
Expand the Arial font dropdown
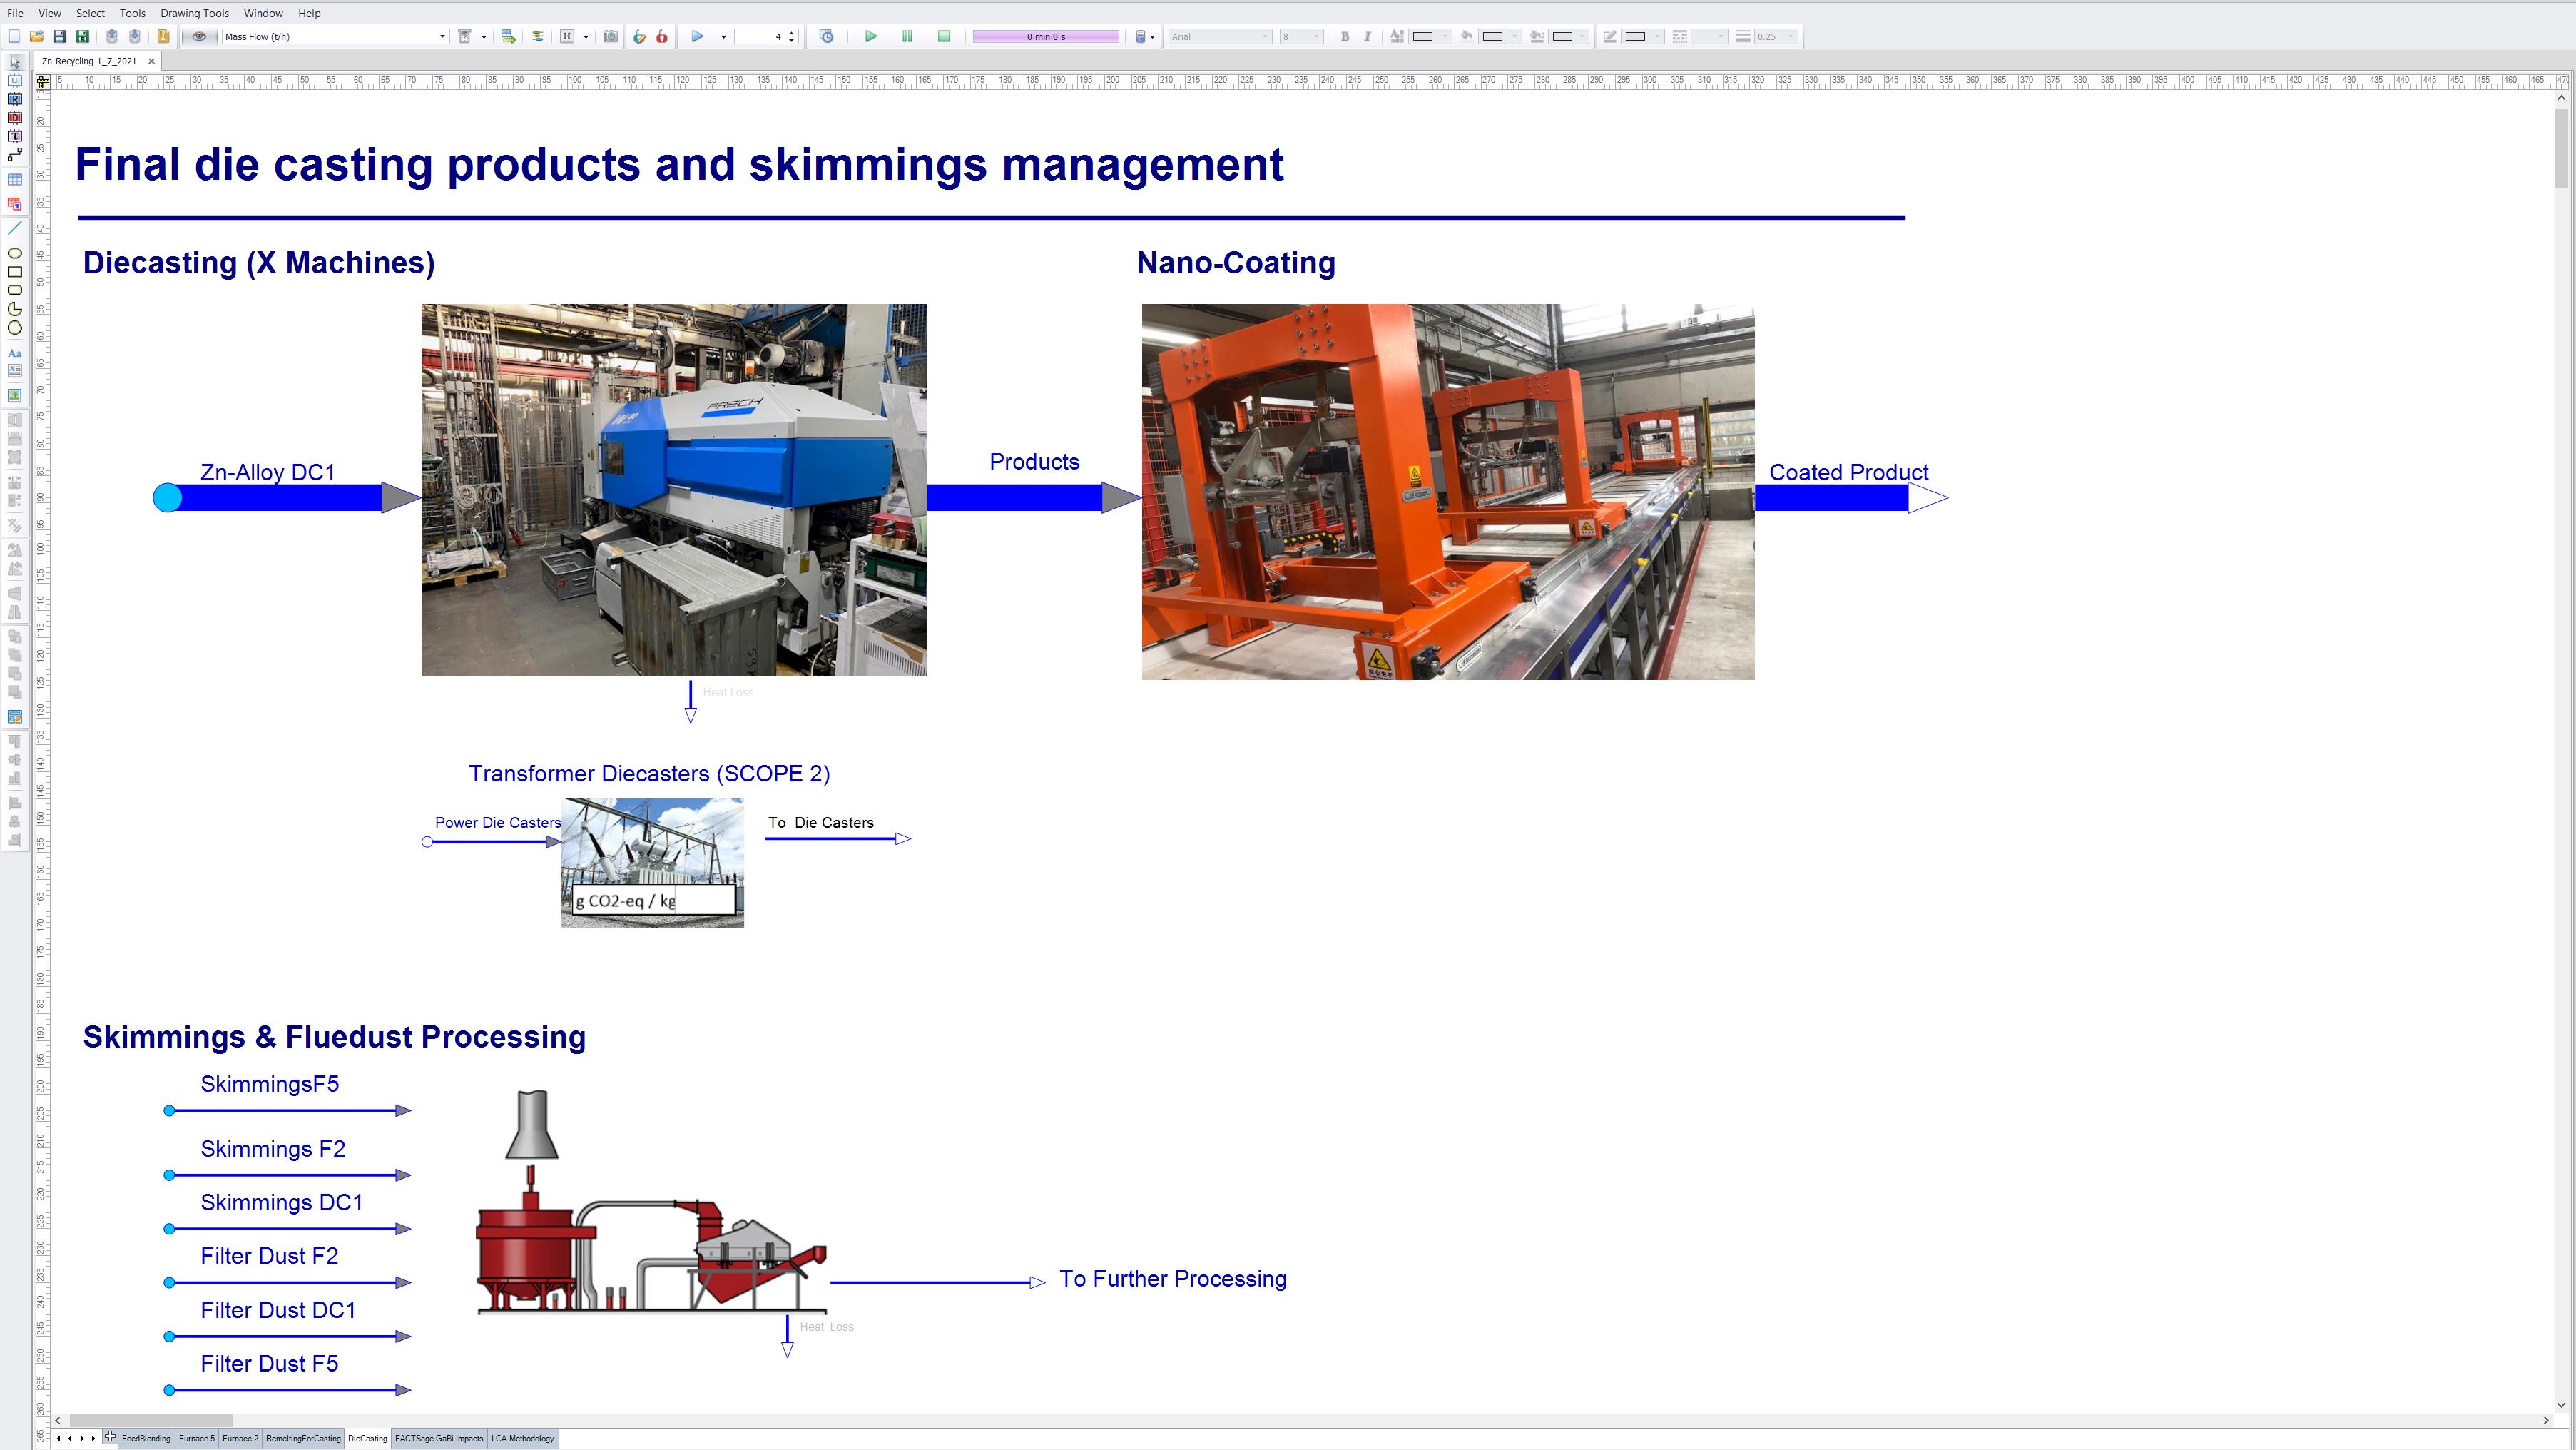pos(1264,37)
